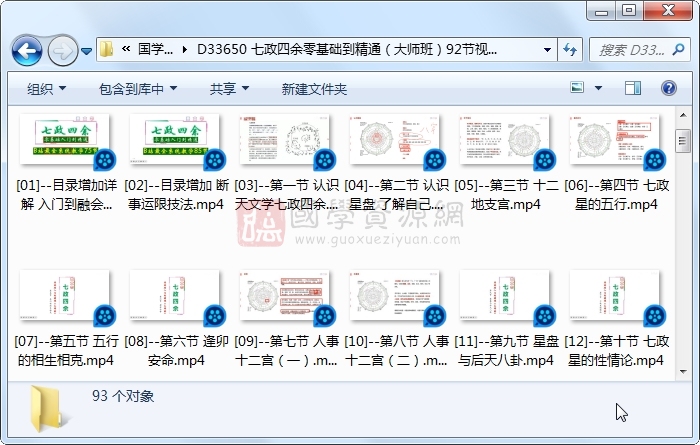700x445 pixels.
Task: Open the recent pages dropdown arrow
Action: tap(87, 51)
